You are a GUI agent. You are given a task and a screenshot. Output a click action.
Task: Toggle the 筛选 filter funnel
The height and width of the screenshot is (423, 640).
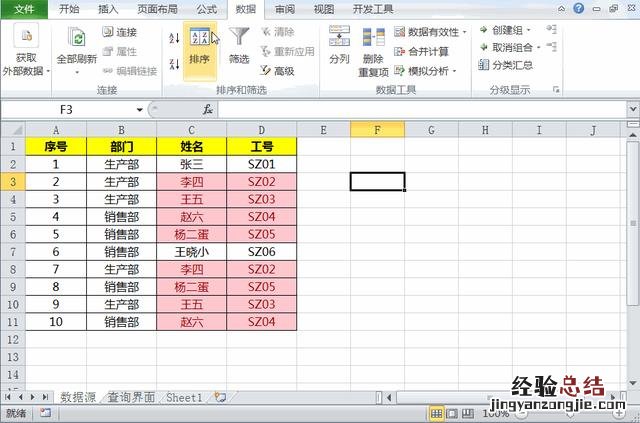coord(239,45)
